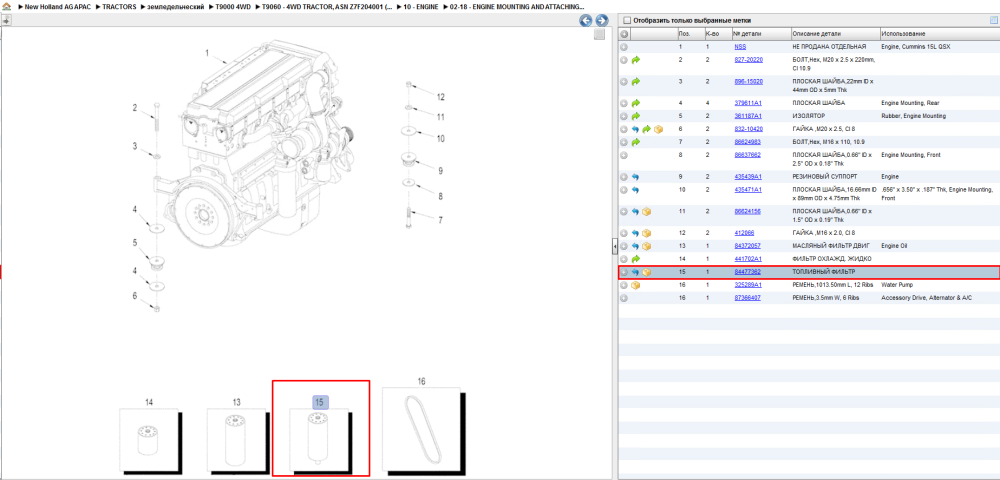This screenshot has width=1000, height=480.
Task: Open the table columns settings icon
Action: point(993,20)
